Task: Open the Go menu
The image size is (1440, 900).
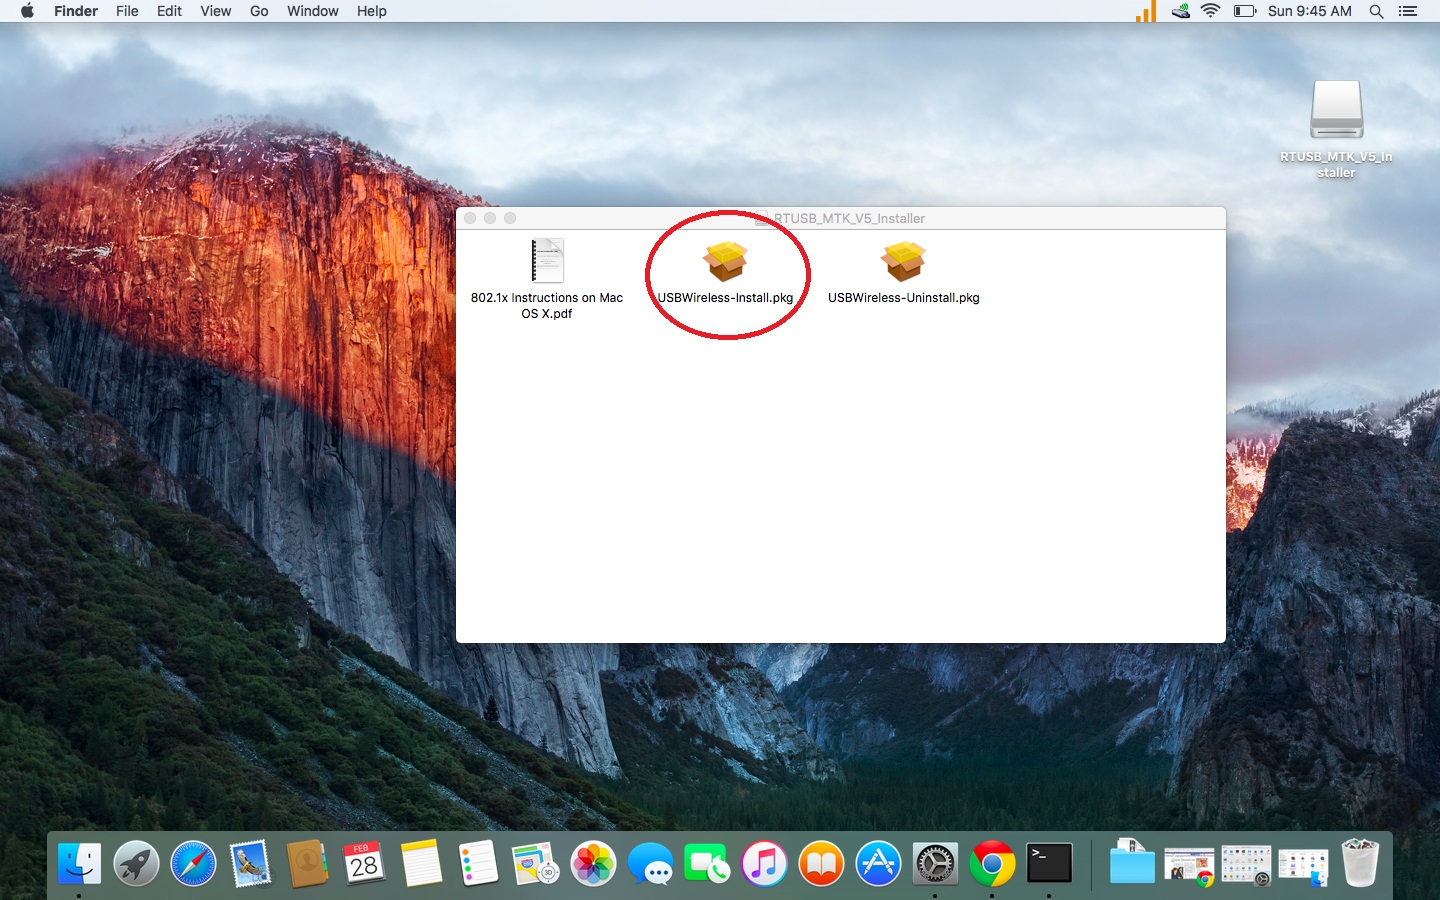Action: [x=259, y=11]
